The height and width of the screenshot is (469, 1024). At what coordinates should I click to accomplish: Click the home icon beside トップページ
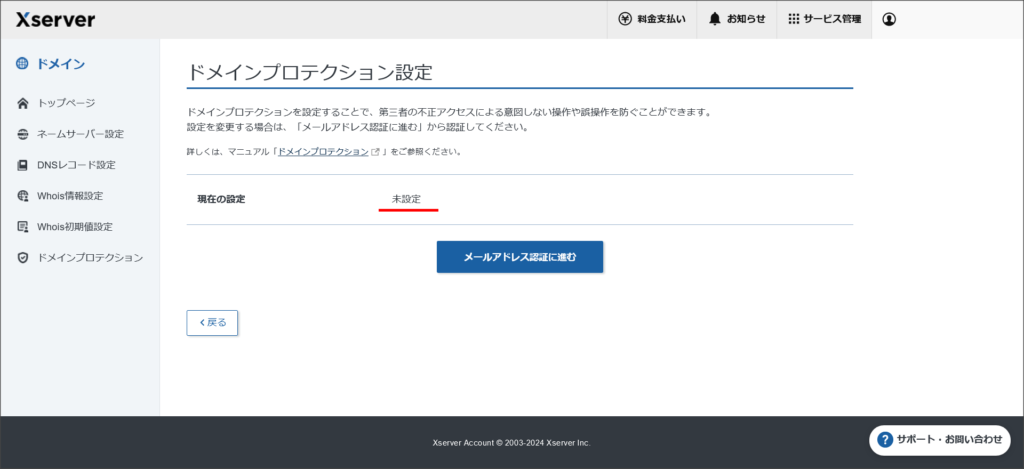(x=23, y=103)
